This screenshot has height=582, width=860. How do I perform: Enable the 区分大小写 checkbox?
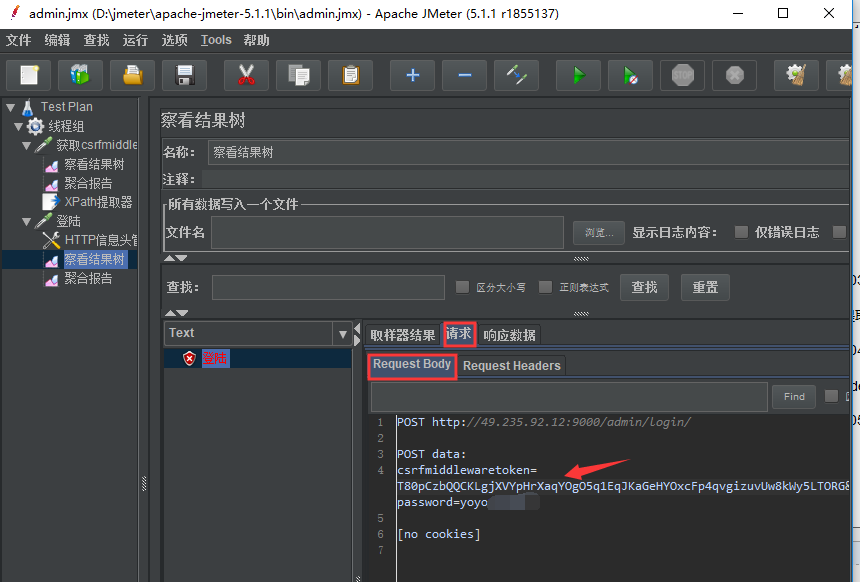[x=463, y=287]
